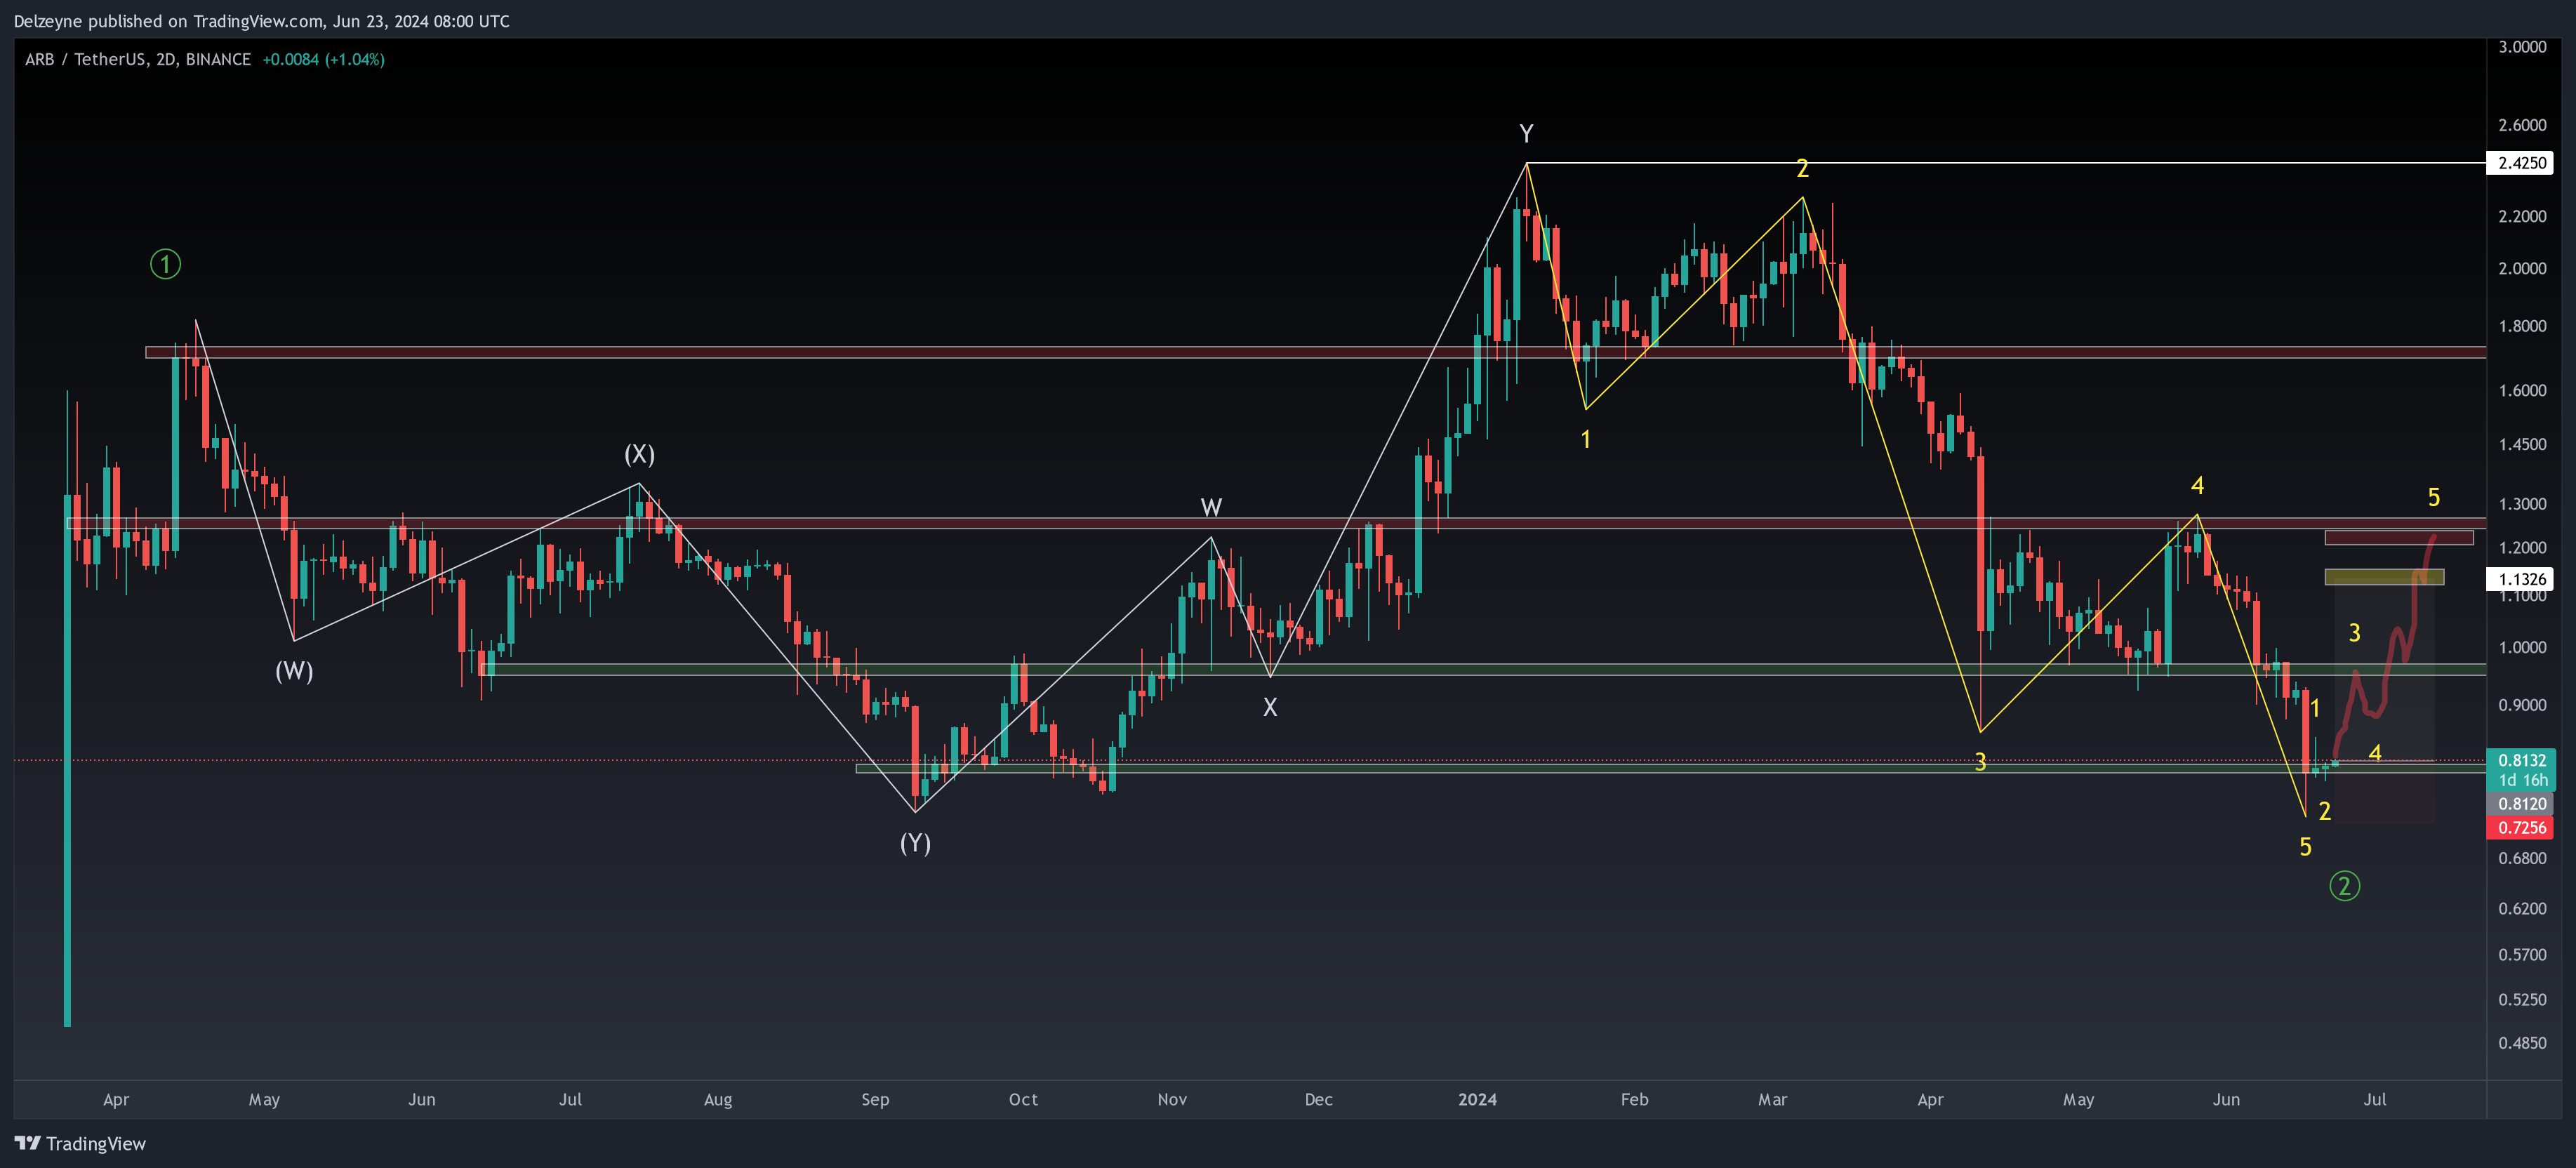2576x1168 pixels.
Task: Click the 2024 year label on time axis
Action: (1477, 1099)
